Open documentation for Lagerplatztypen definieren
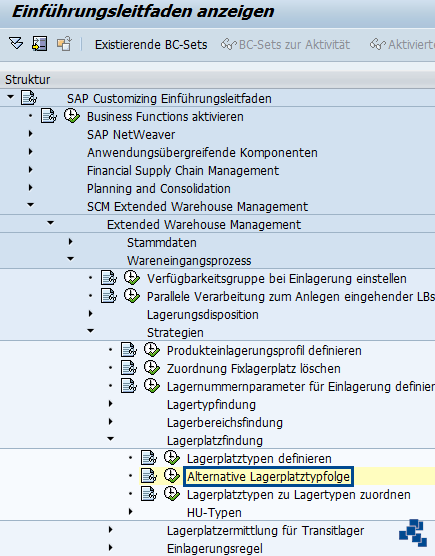The image size is (435, 556). (x=149, y=458)
